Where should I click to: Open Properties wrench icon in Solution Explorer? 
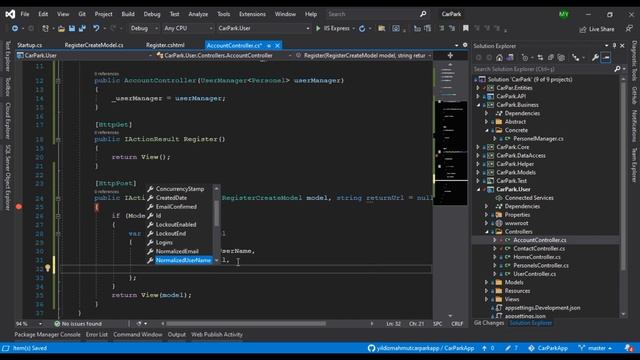(x=595, y=58)
